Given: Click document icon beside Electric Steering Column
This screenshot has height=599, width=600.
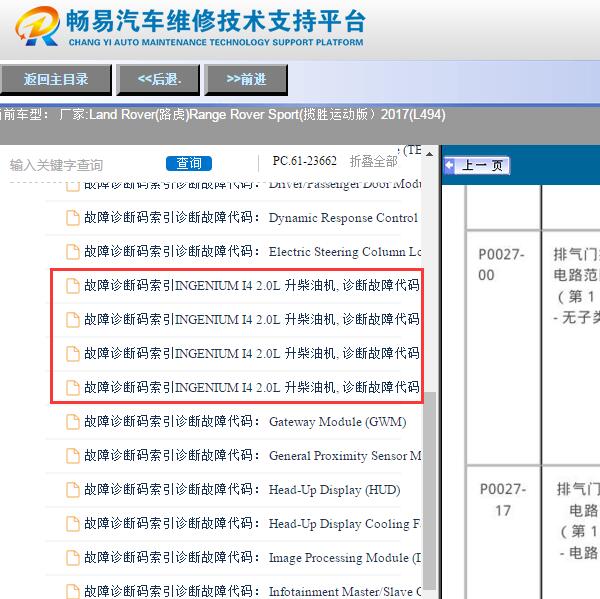Looking at the screenshot, I should pyautogui.click(x=73, y=251).
